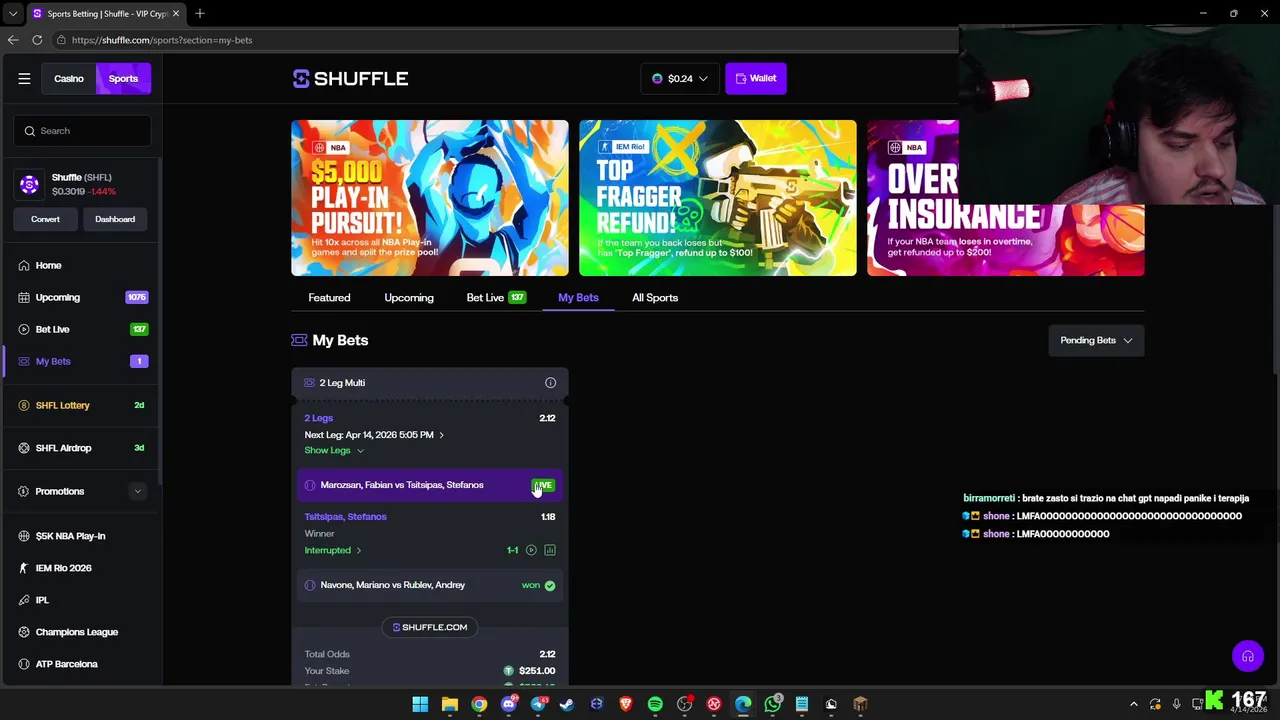Image resolution: width=1280 pixels, height=720 pixels.
Task: Click the Wallet button
Action: tap(756, 78)
